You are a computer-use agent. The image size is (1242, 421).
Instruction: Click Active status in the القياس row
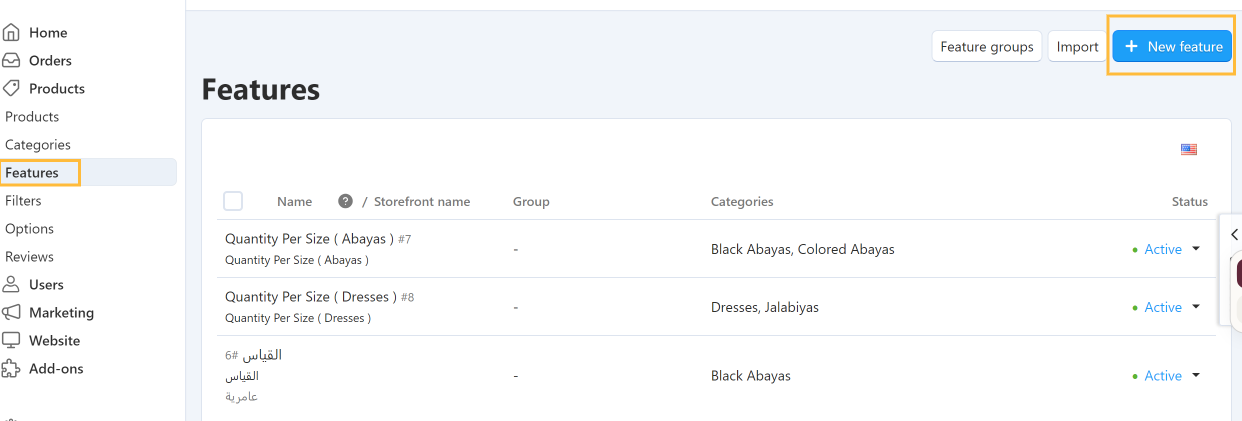(x=1163, y=376)
